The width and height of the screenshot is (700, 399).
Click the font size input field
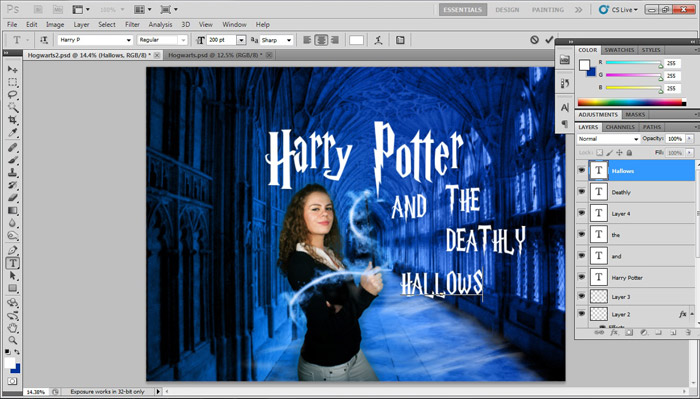click(x=221, y=40)
